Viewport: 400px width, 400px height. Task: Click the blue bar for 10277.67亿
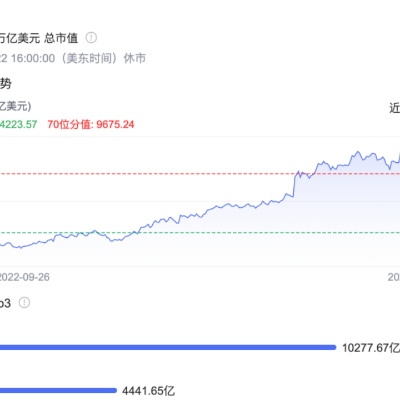coord(168,347)
